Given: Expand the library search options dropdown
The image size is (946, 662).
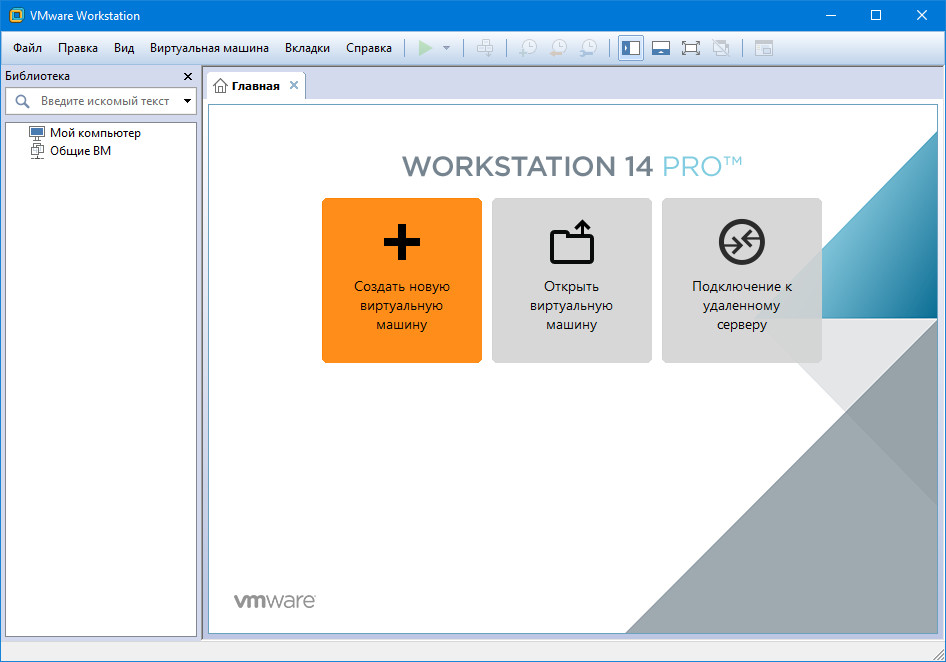Looking at the screenshot, I should (187, 101).
